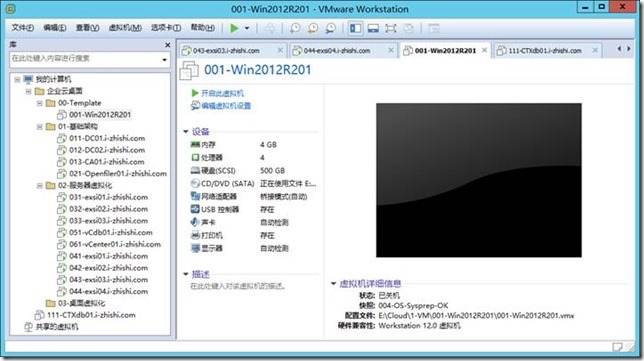This screenshot has width=644, height=361.
Task: Close the 001-Win2012R201 tab
Action: [484, 50]
